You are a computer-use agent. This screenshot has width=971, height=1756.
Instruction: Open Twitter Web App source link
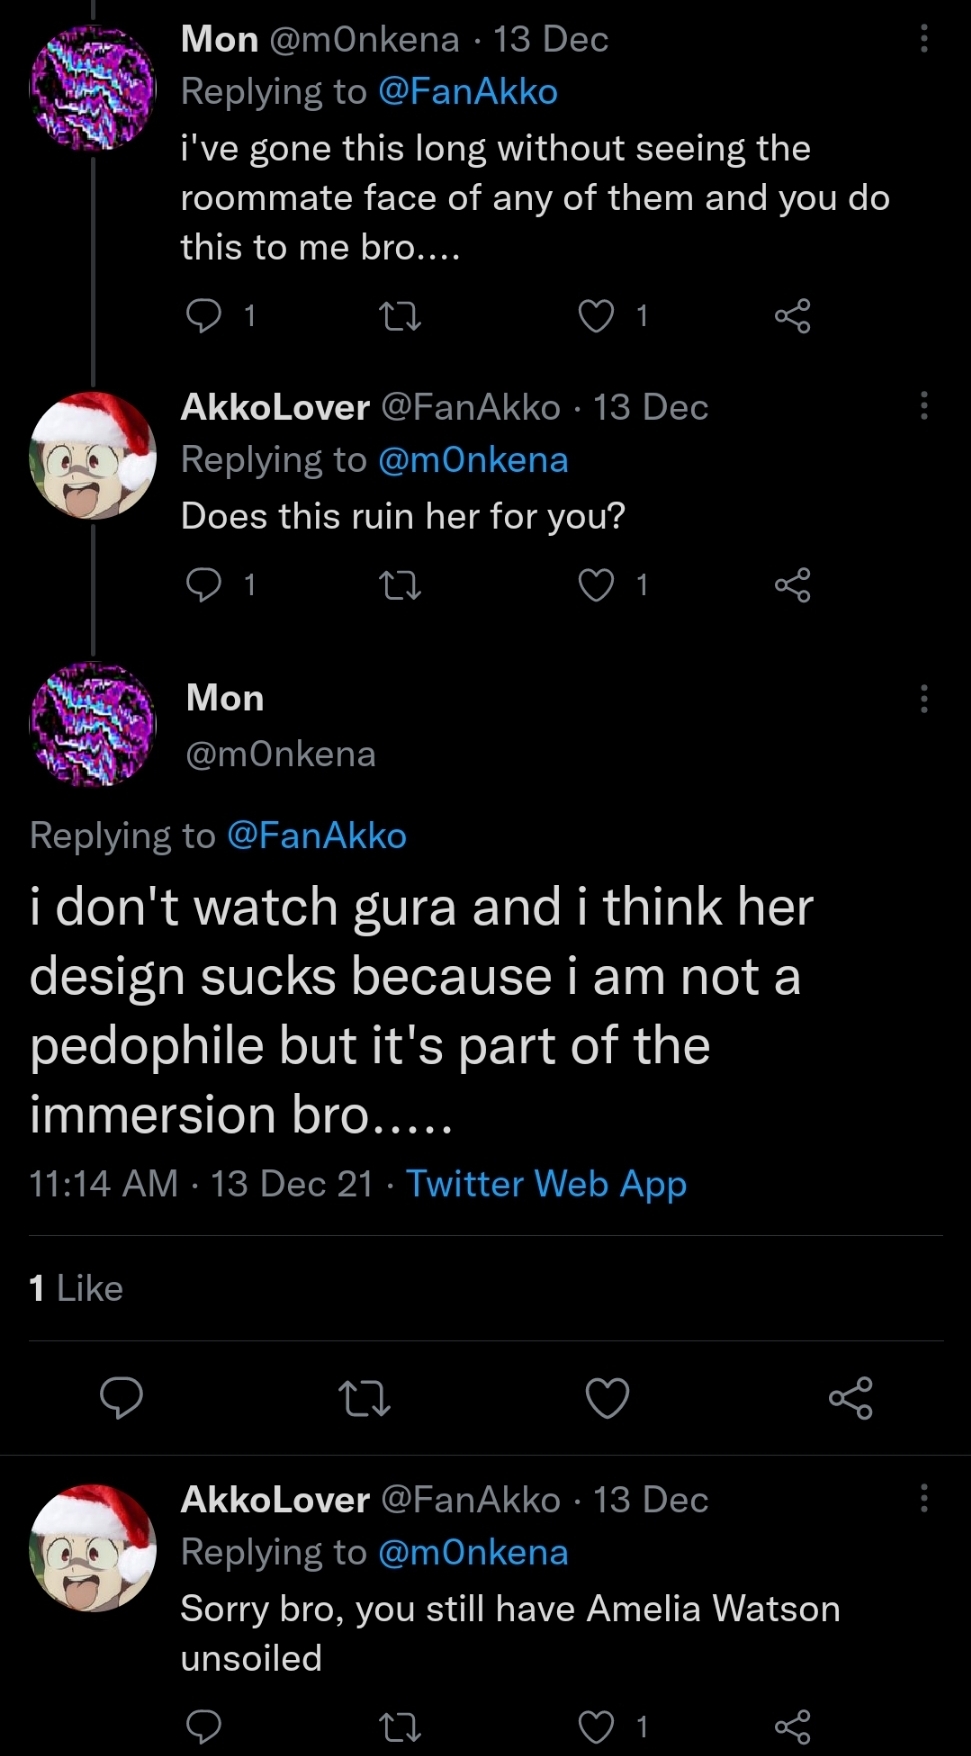pyautogui.click(x=546, y=1184)
